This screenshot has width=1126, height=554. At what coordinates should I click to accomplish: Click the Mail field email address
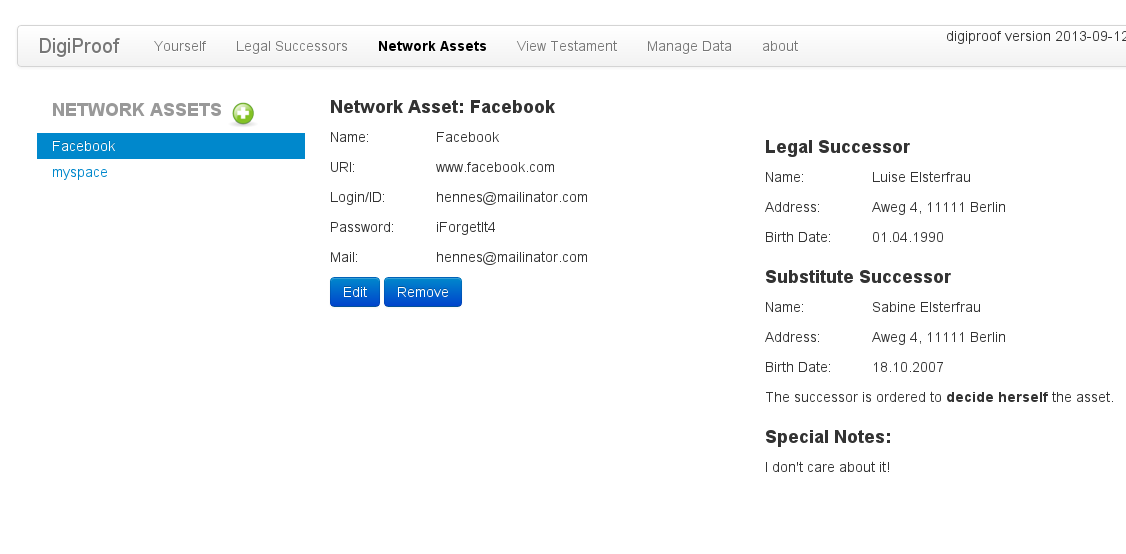pos(512,257)
